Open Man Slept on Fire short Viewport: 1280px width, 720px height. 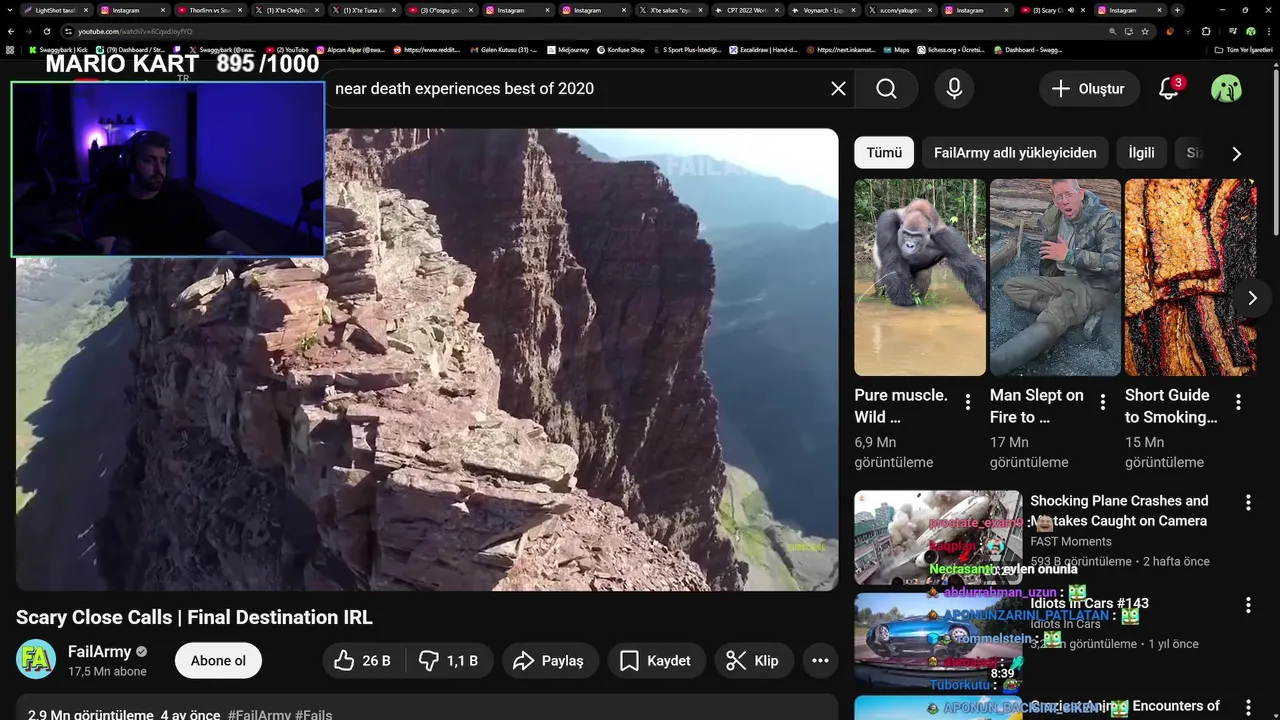[x=1055, y=278]
